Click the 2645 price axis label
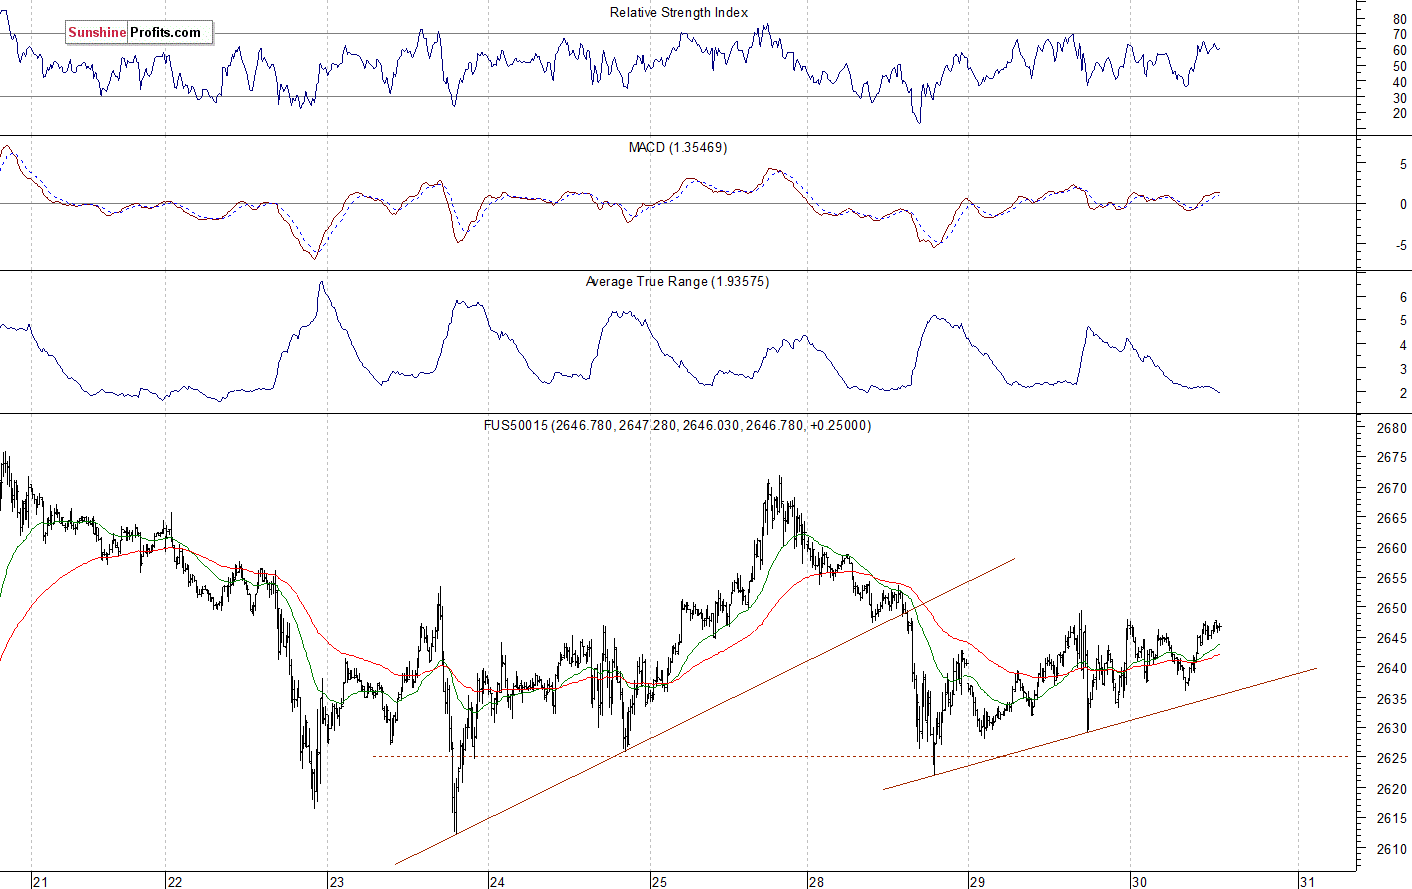1412x889 pixels. click(1392, 638)
